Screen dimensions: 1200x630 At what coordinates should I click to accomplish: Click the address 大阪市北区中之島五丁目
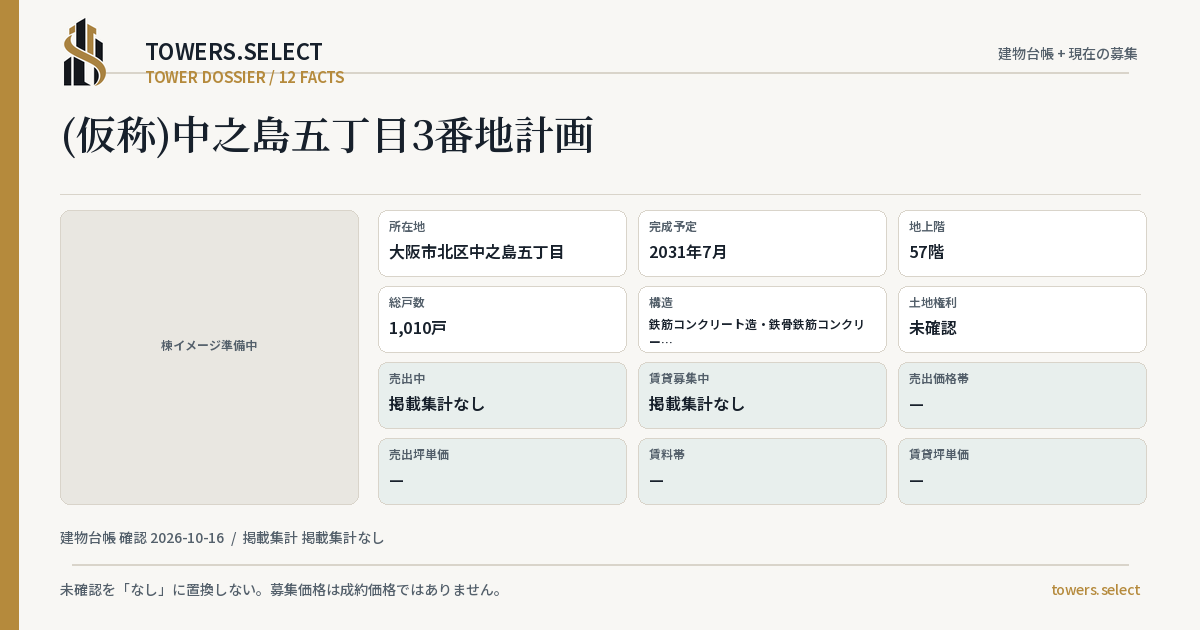(476, 252)
